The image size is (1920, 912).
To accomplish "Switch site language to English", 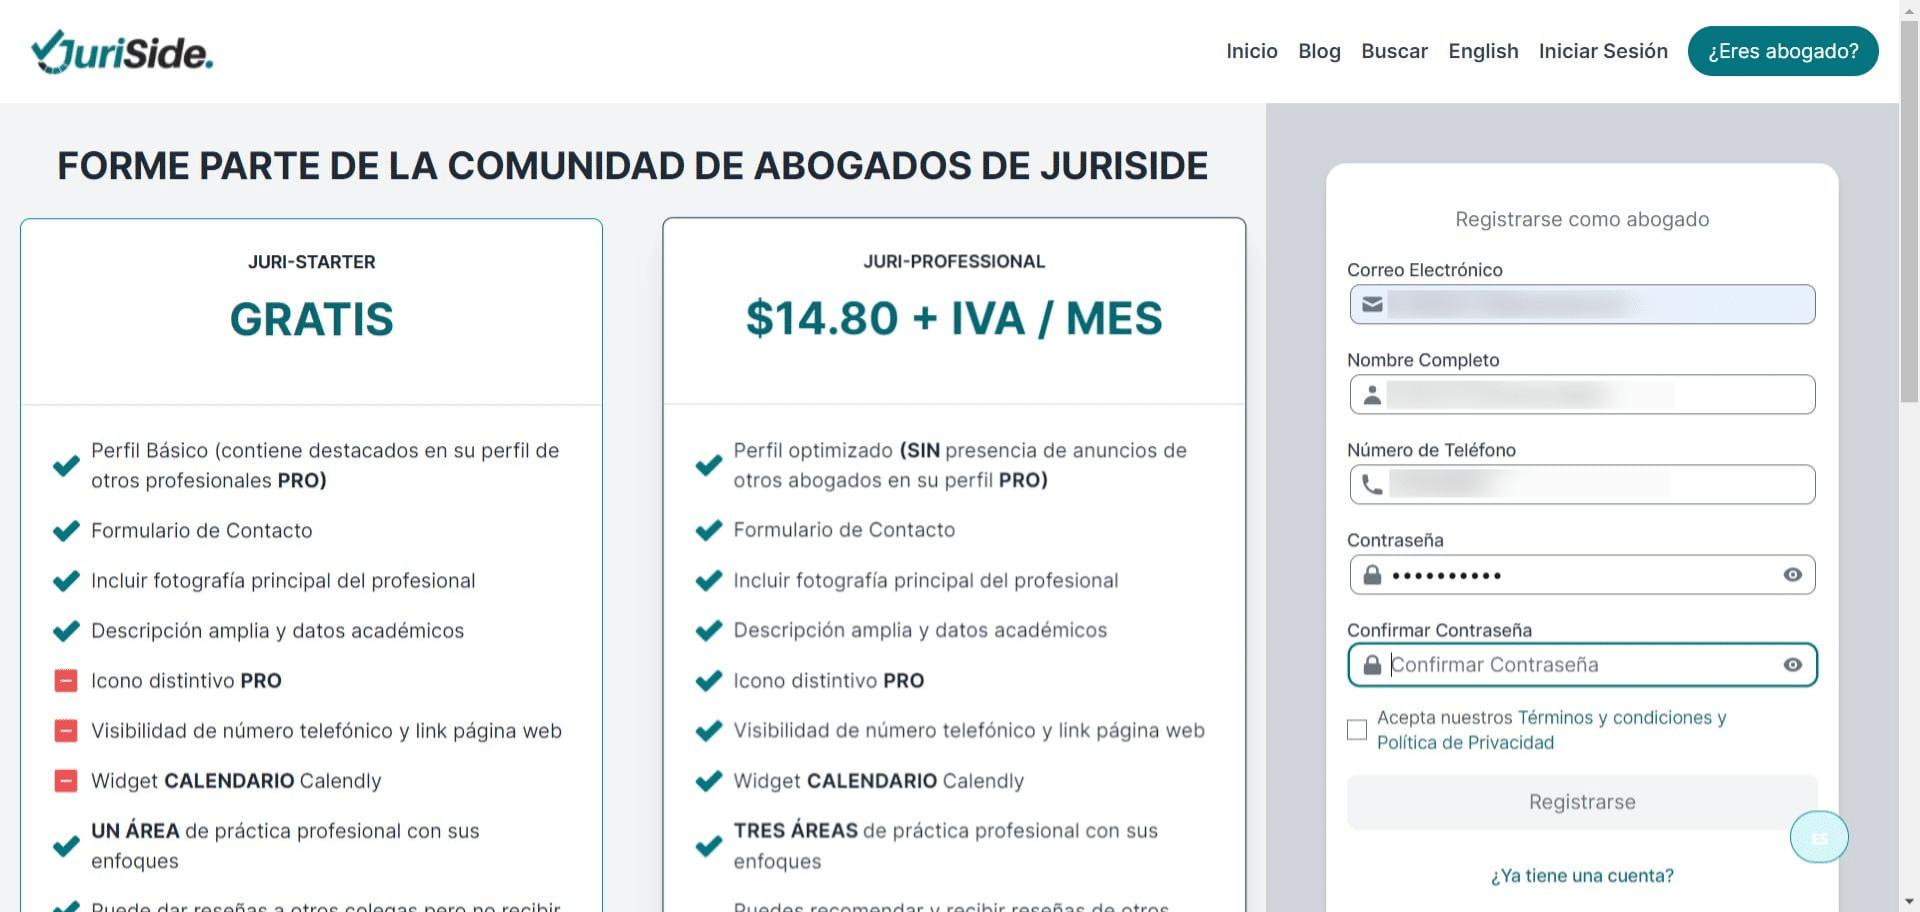I will (1483, 51).
